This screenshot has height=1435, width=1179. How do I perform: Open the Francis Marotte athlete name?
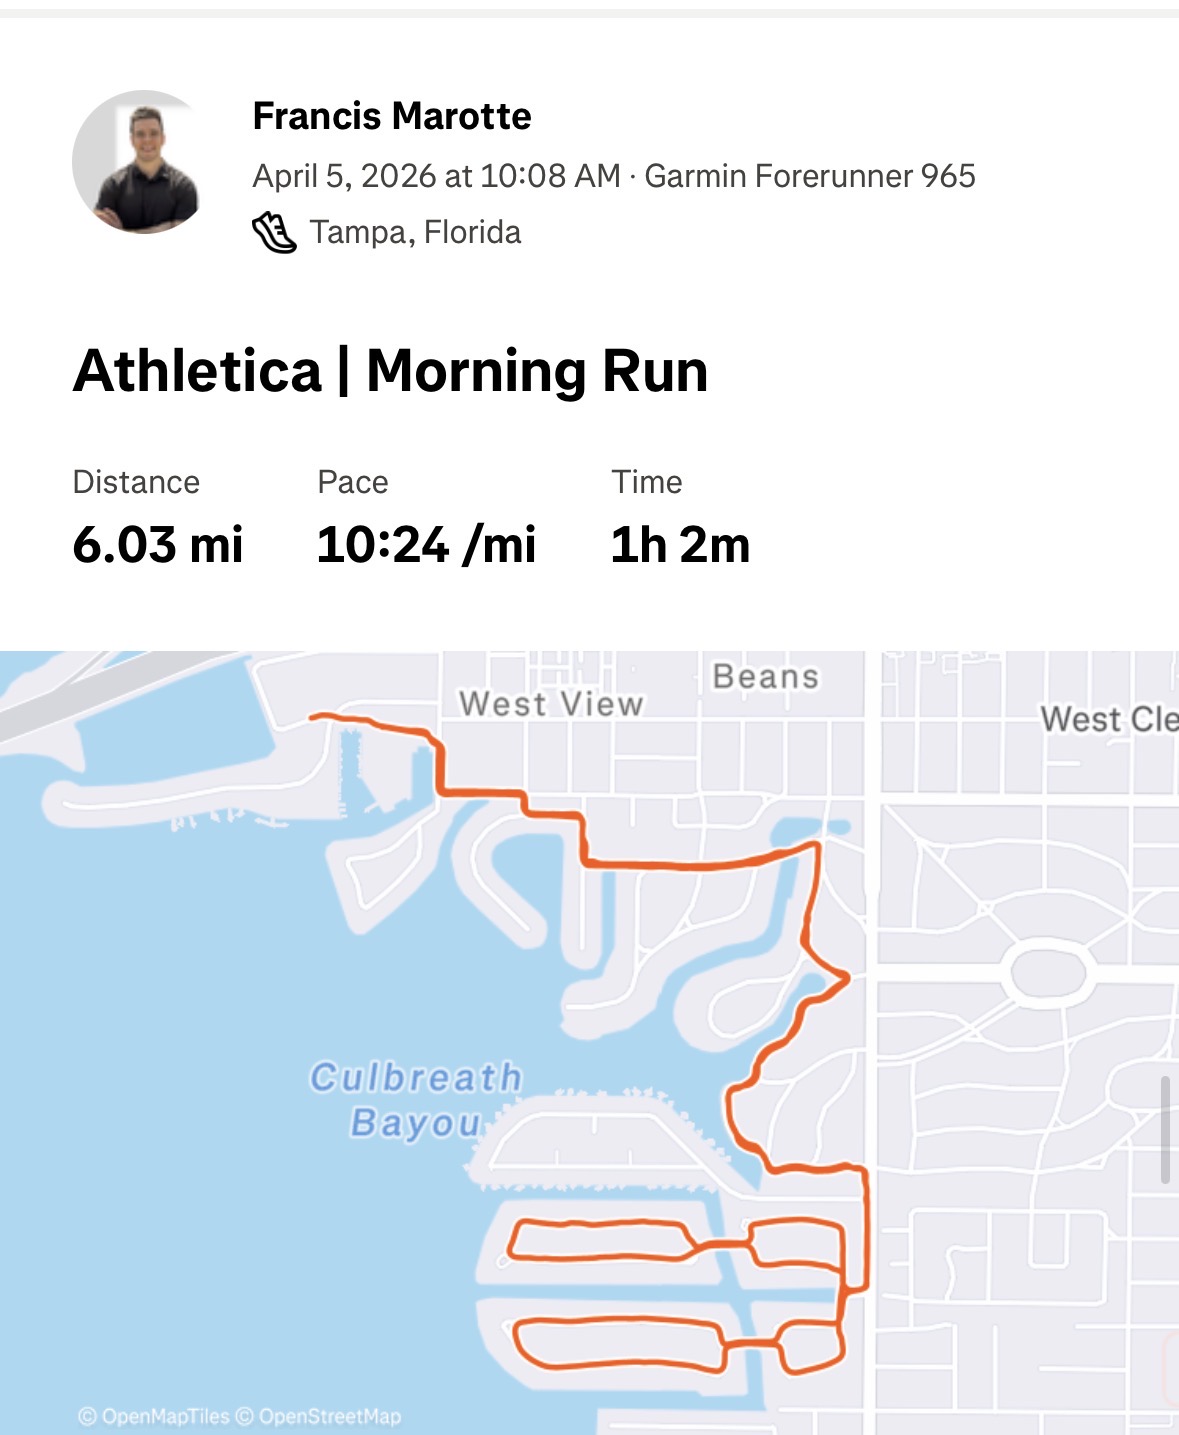point(392,116)
